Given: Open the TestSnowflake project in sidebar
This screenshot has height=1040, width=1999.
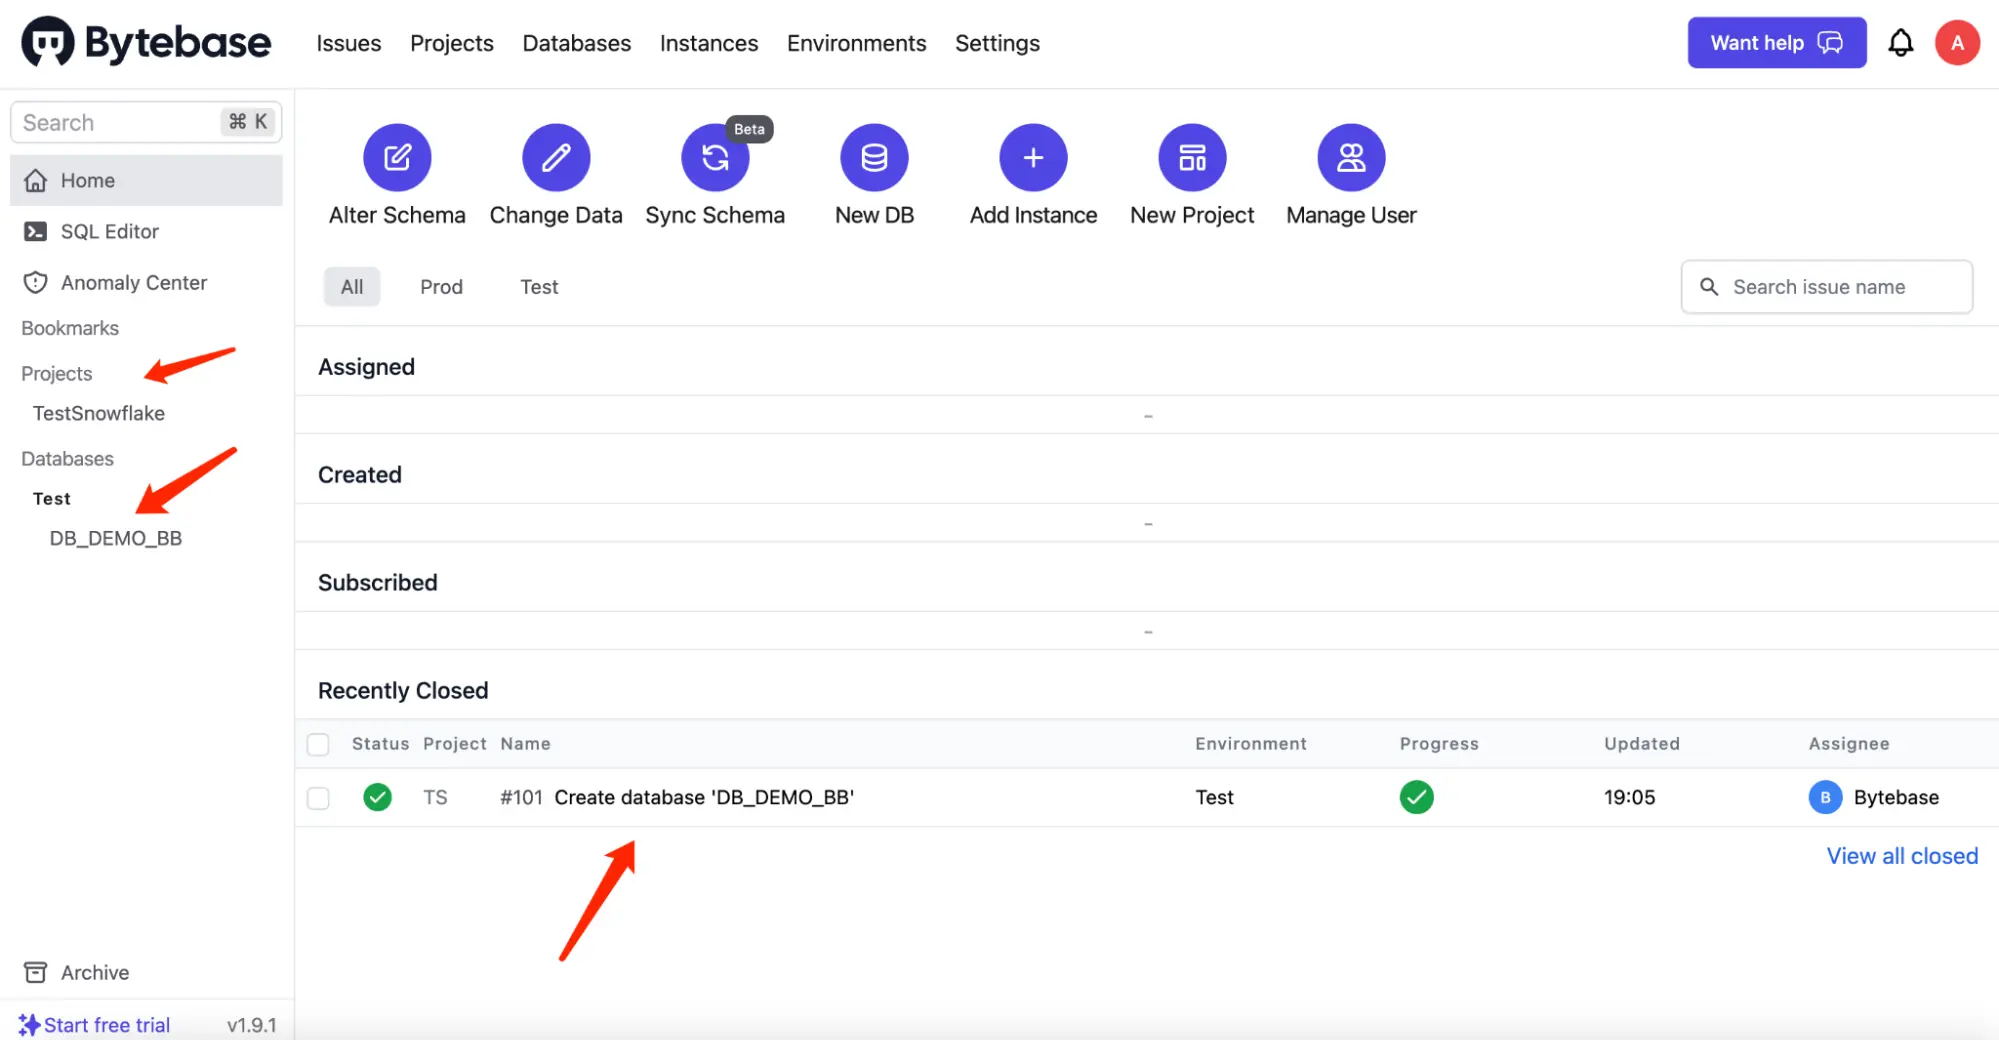Looking at the screenshot, I should point(99,413).
